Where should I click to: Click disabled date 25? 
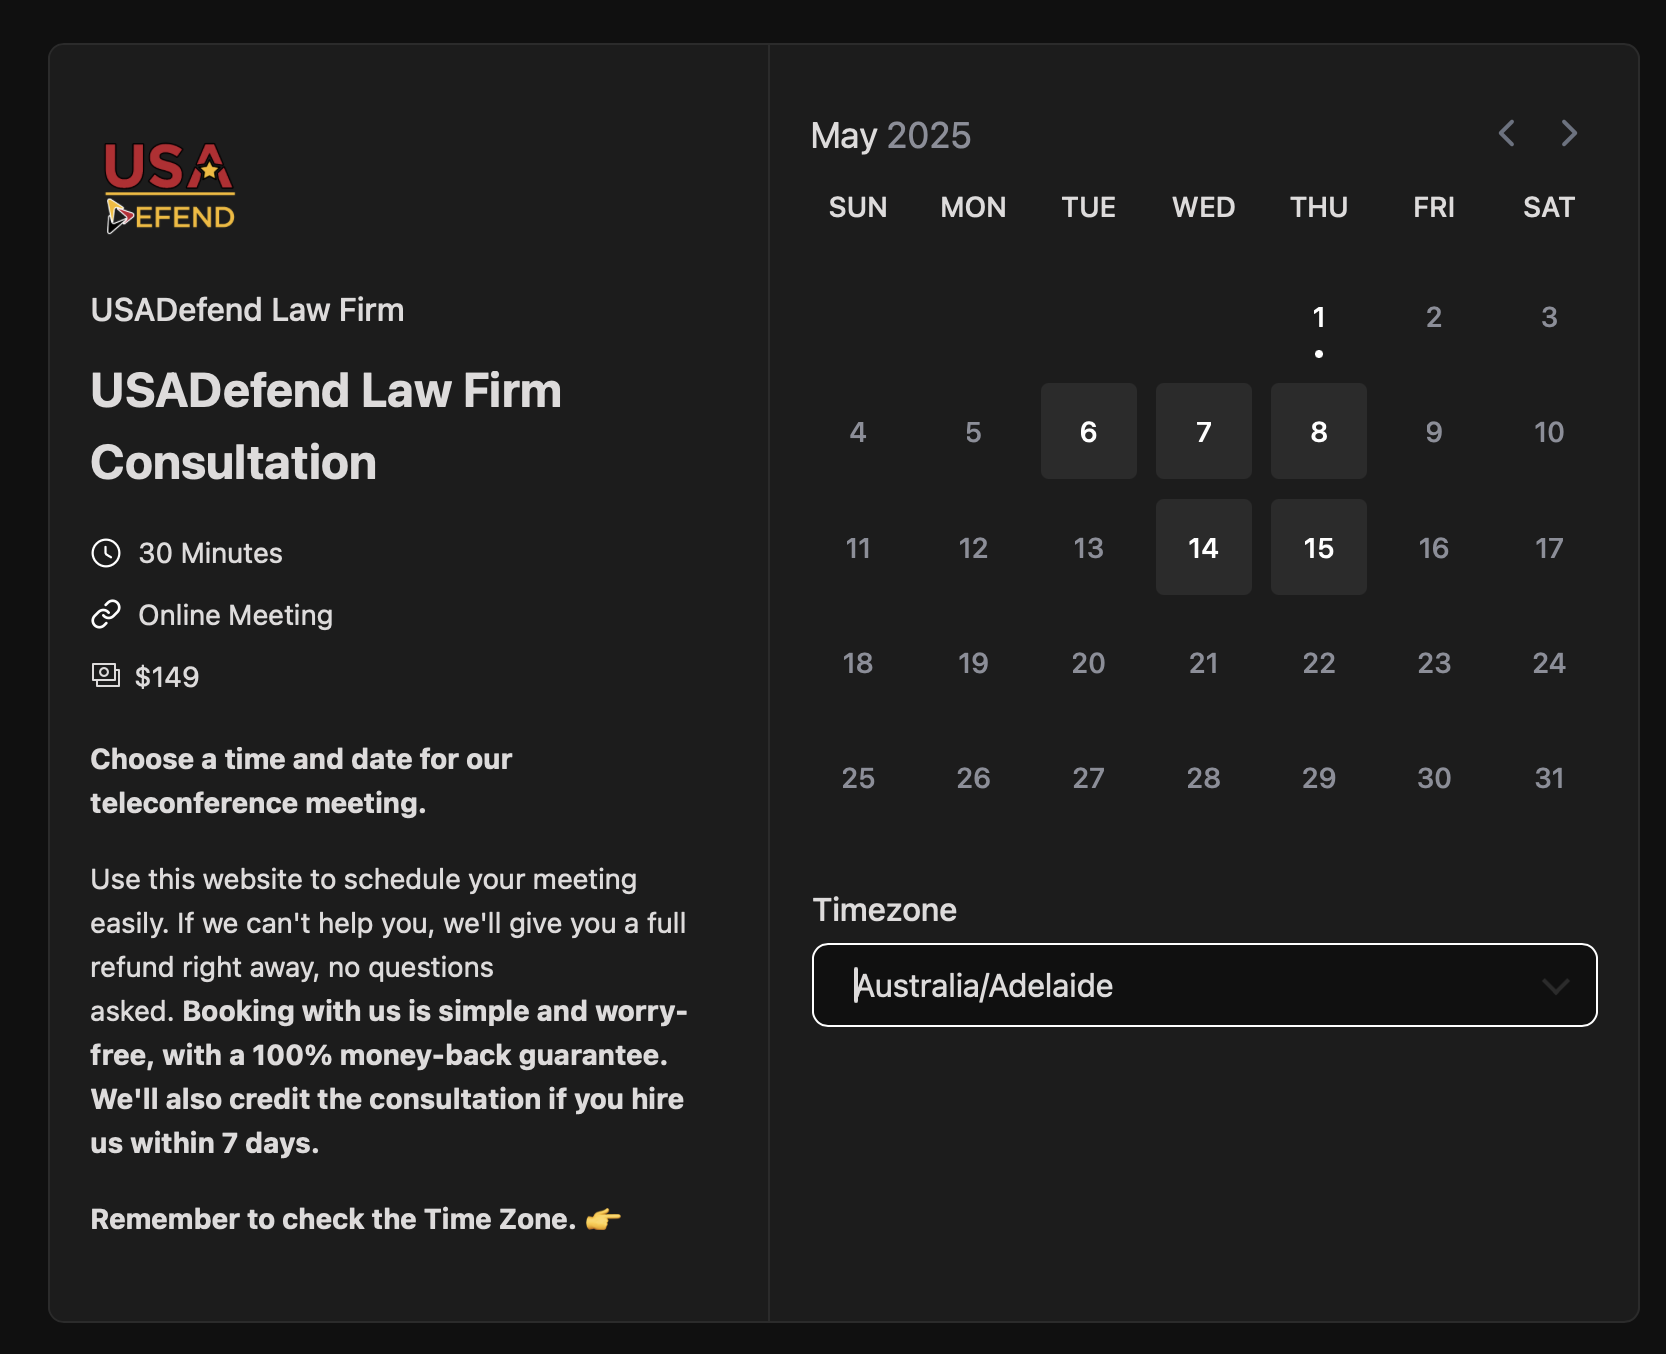click(858, 777)
